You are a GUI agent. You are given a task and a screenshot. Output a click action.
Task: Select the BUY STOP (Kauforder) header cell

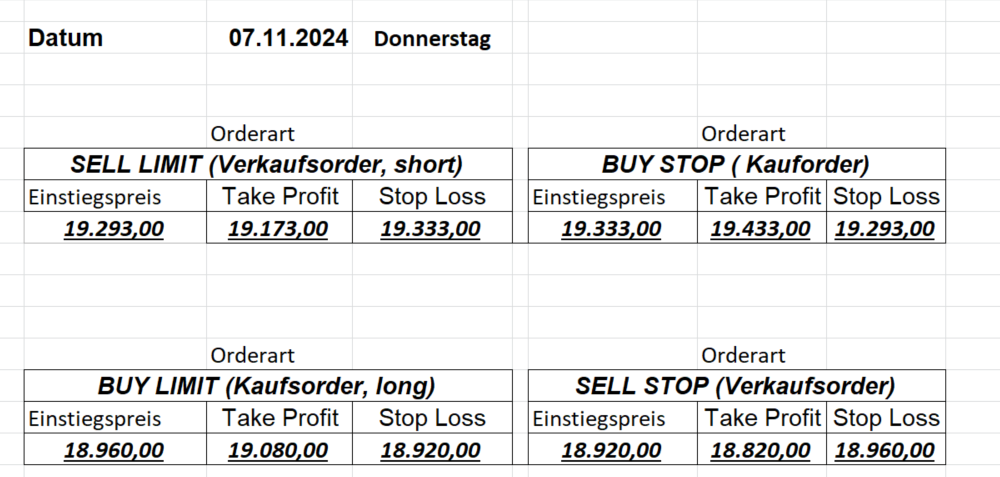tap(735, 165)
